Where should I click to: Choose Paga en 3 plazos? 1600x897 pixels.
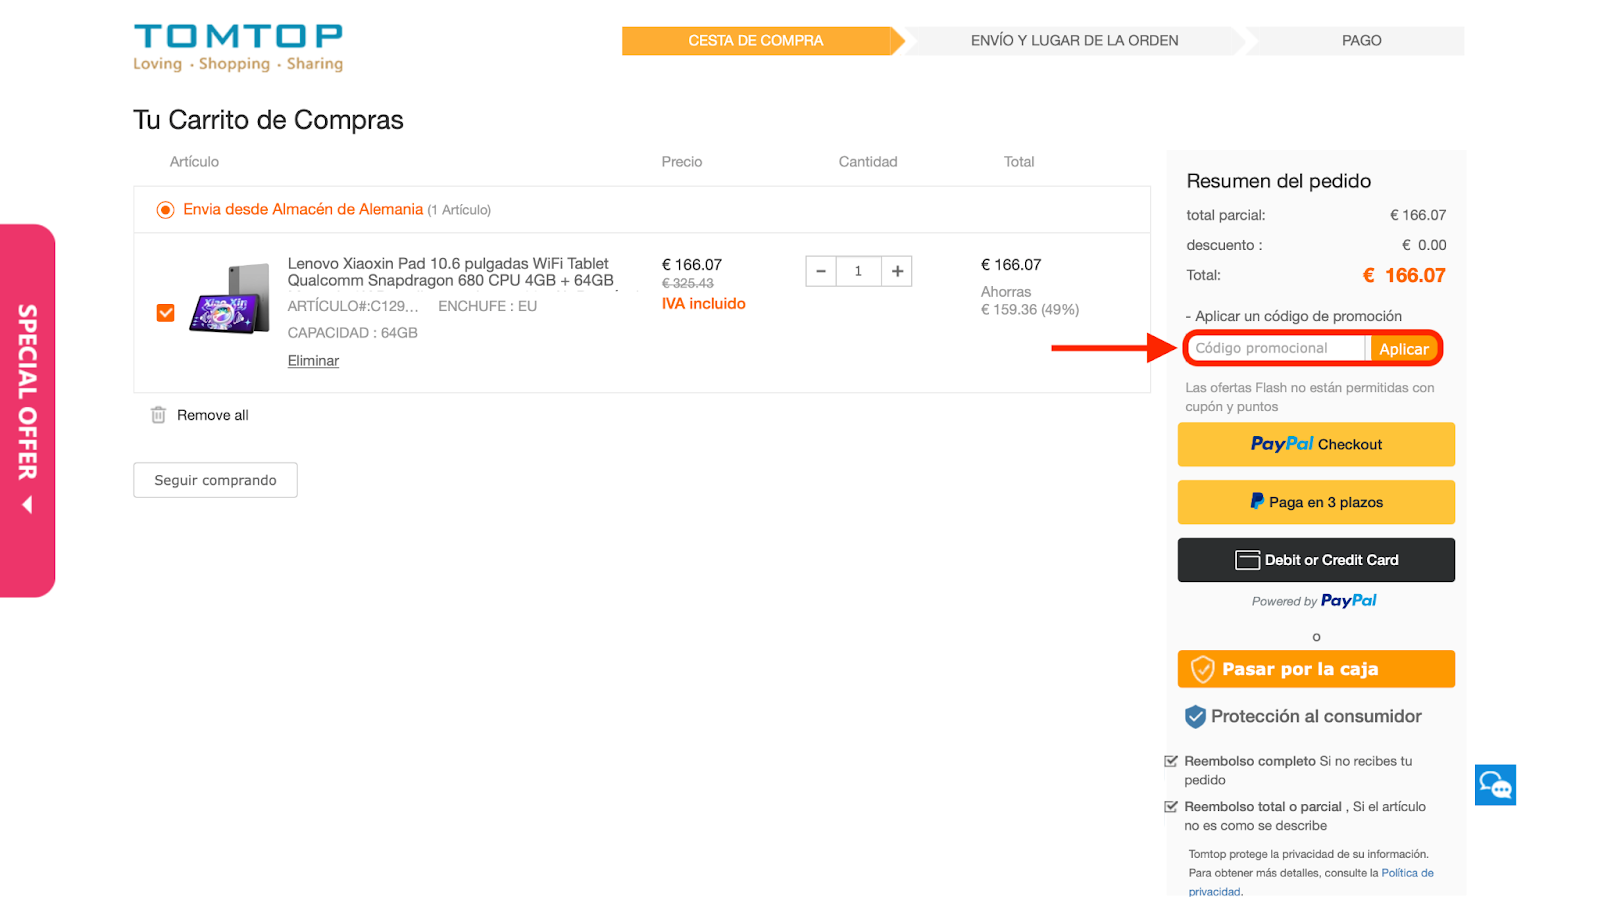pyautogui.click(x=1316, y=502)
